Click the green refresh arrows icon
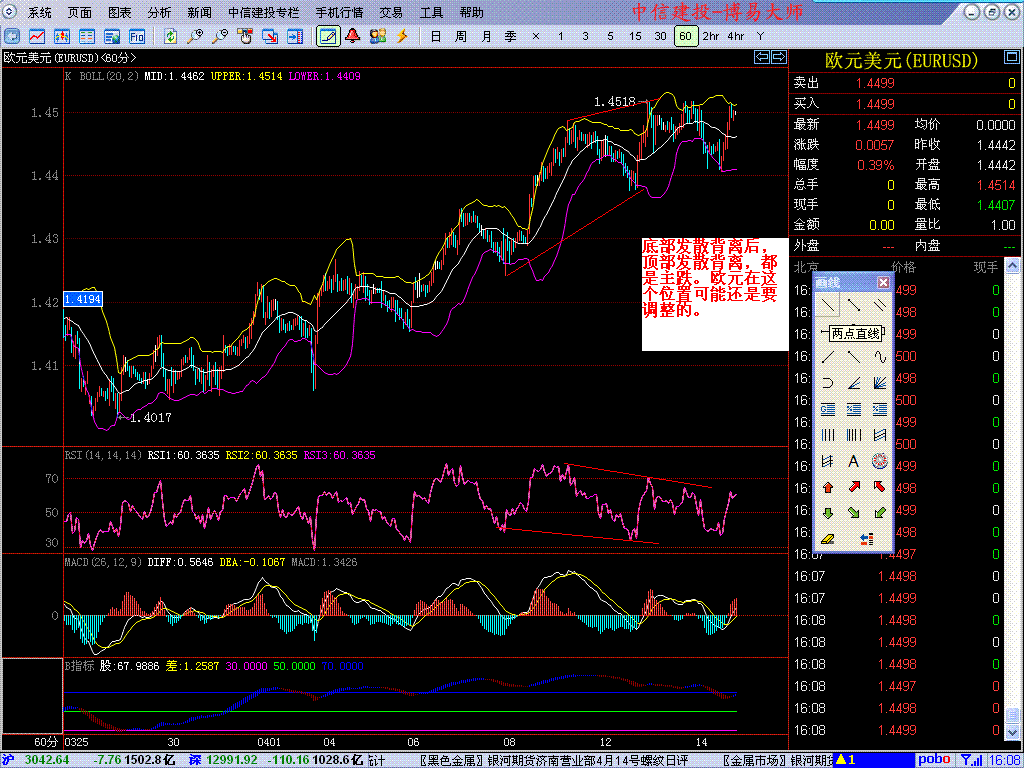 coord(170,37)
